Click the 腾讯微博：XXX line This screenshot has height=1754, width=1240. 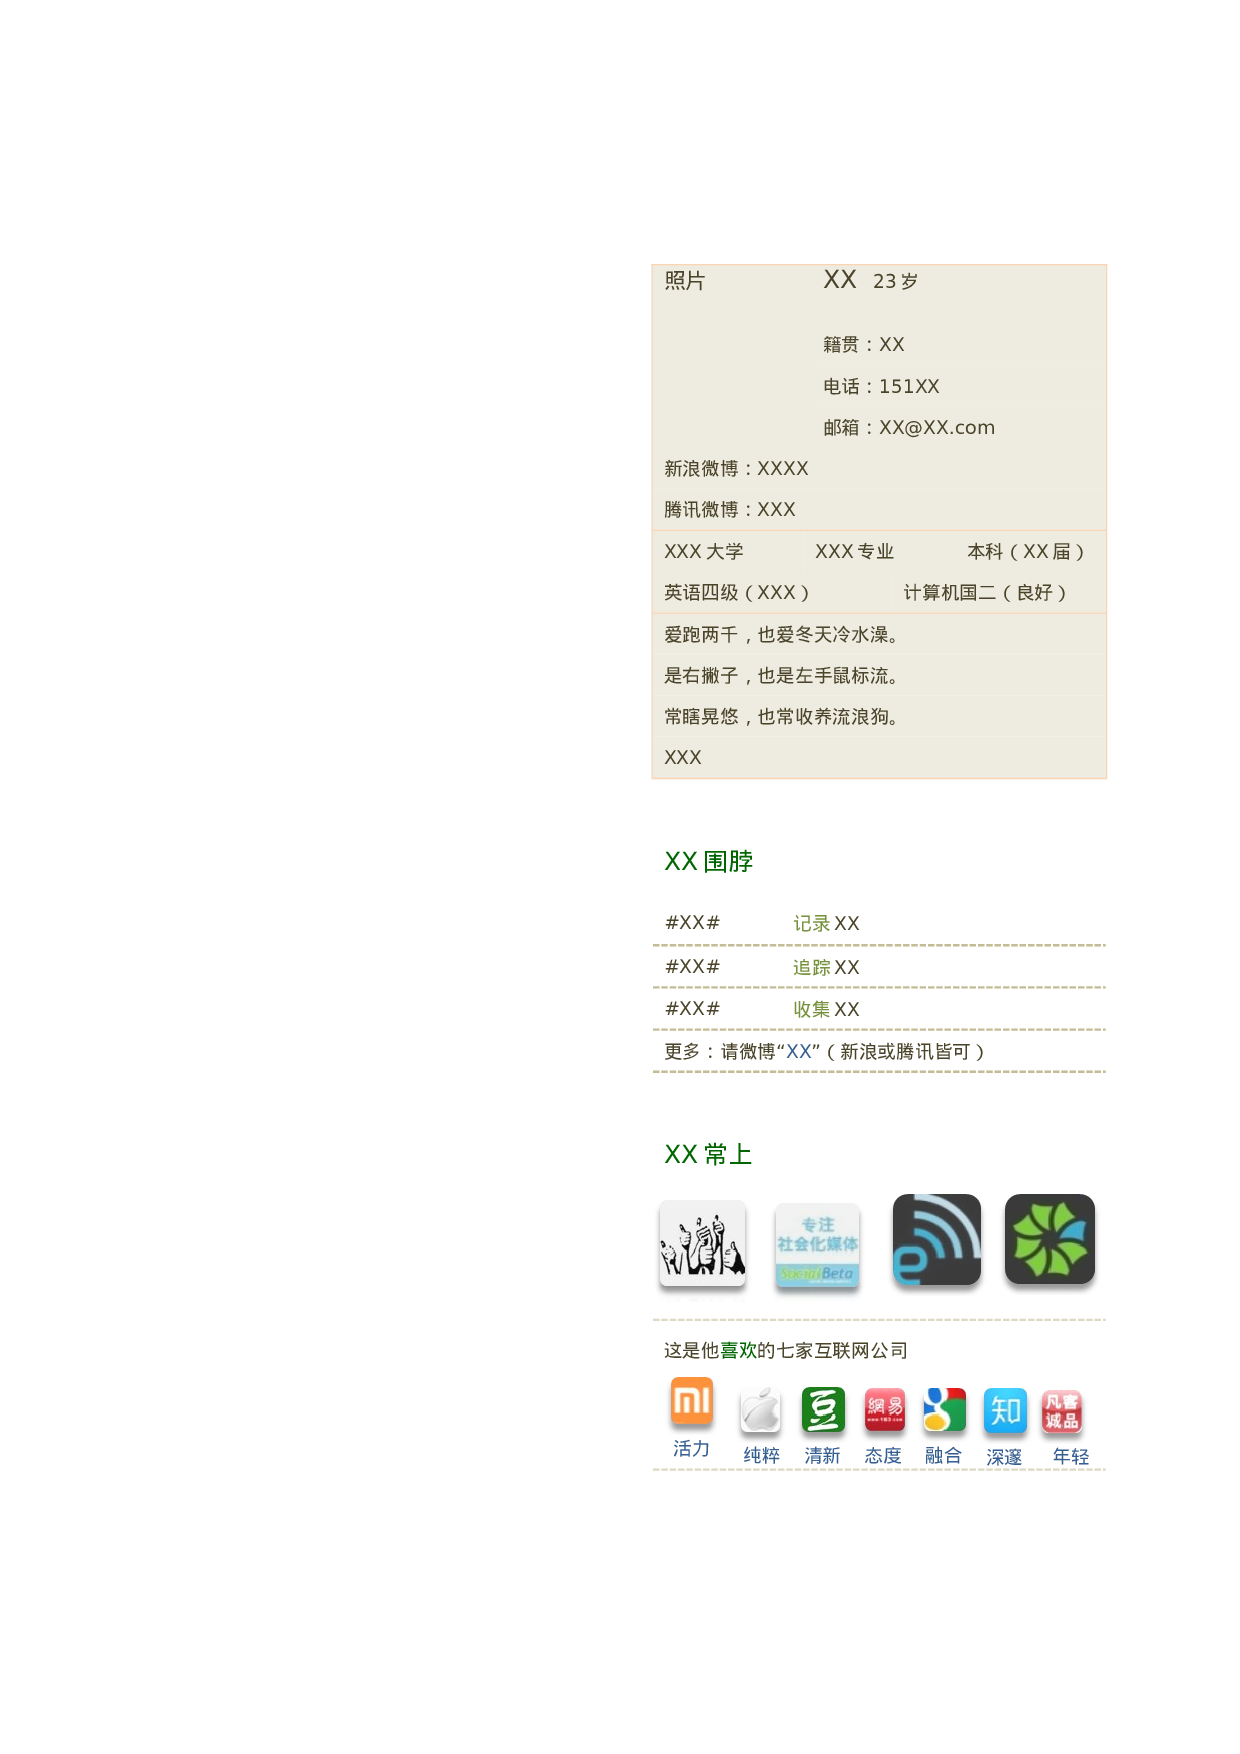point(730,509)
